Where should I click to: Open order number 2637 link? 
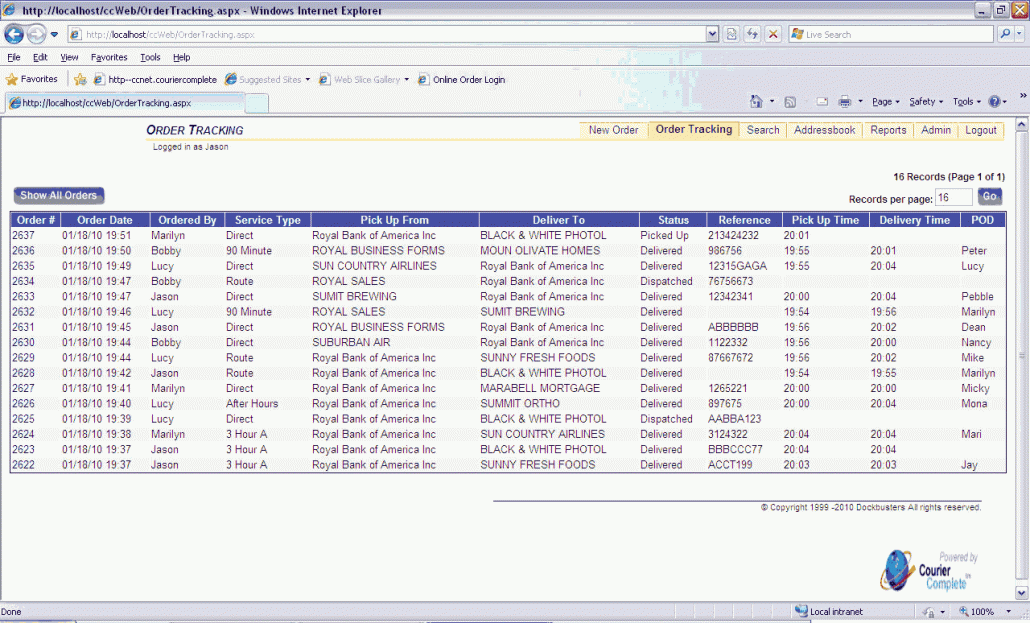[24, 235]
